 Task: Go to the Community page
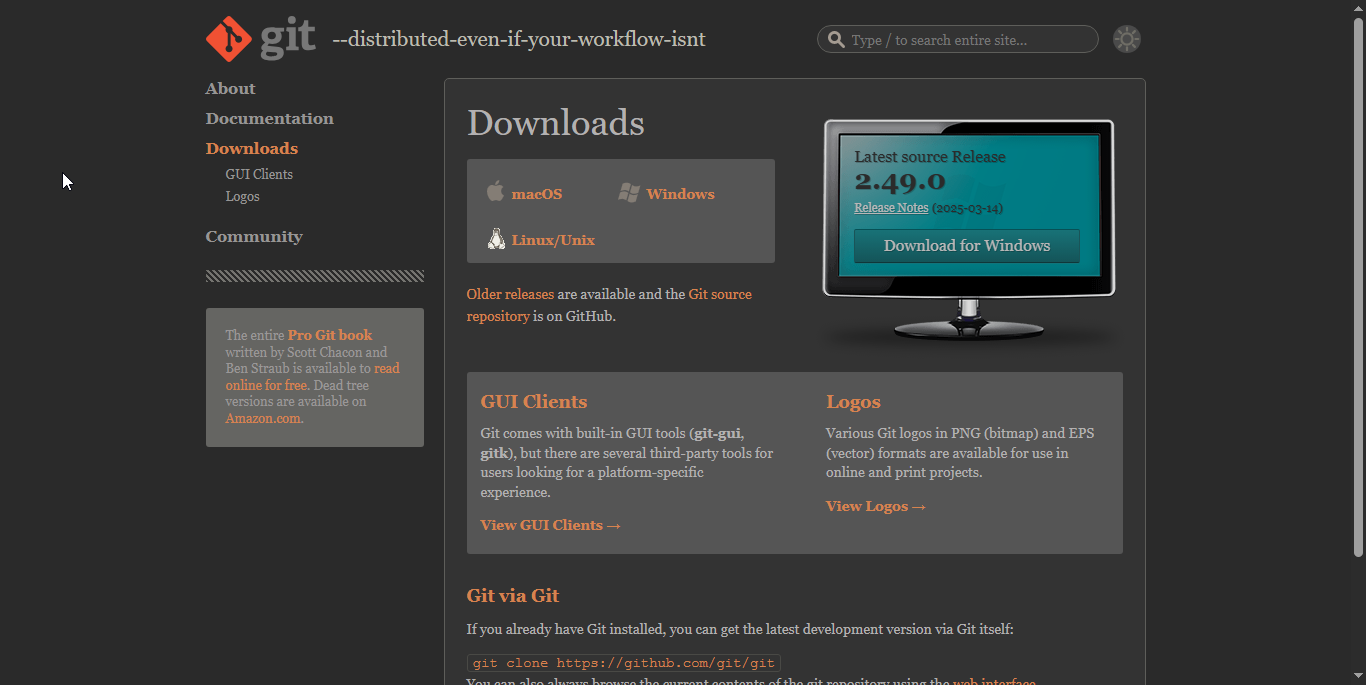(254, 237)
